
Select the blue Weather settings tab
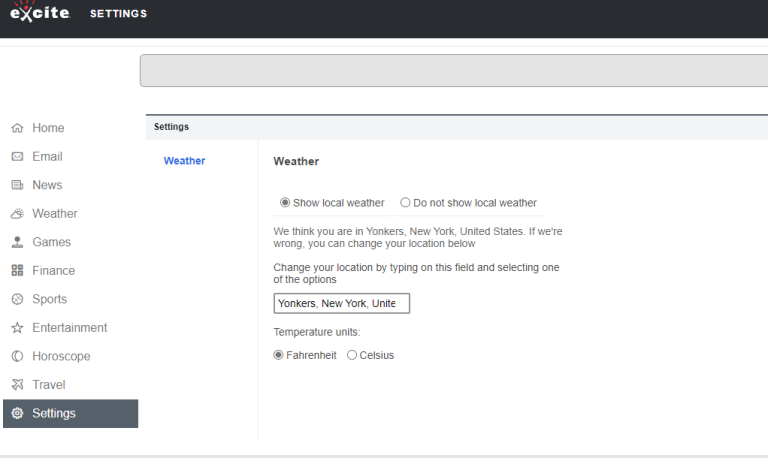coord(184,161)
